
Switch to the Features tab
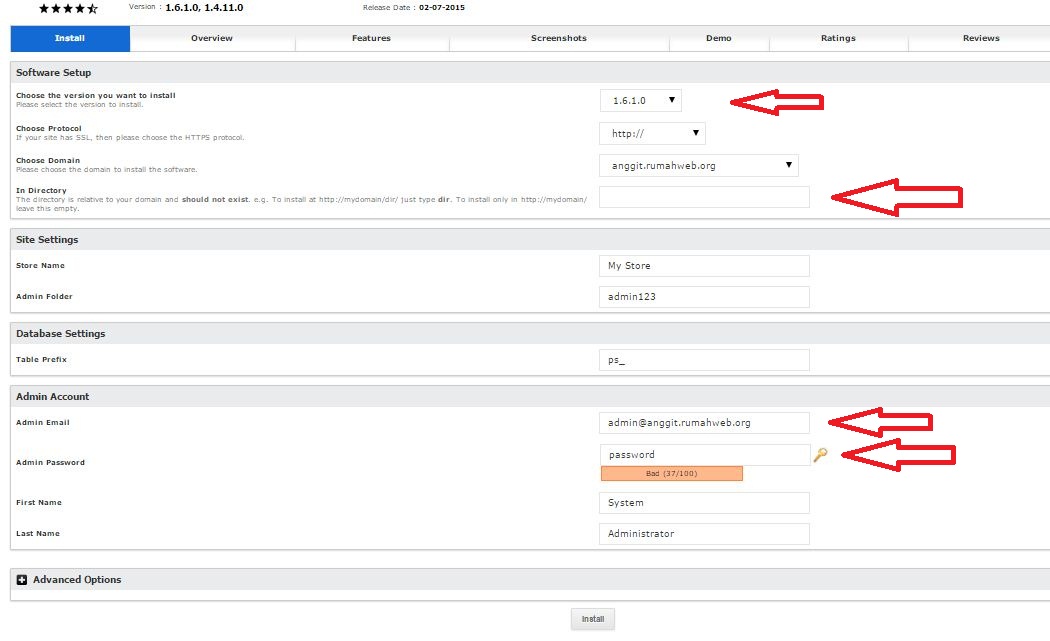(x=371, y=38)
